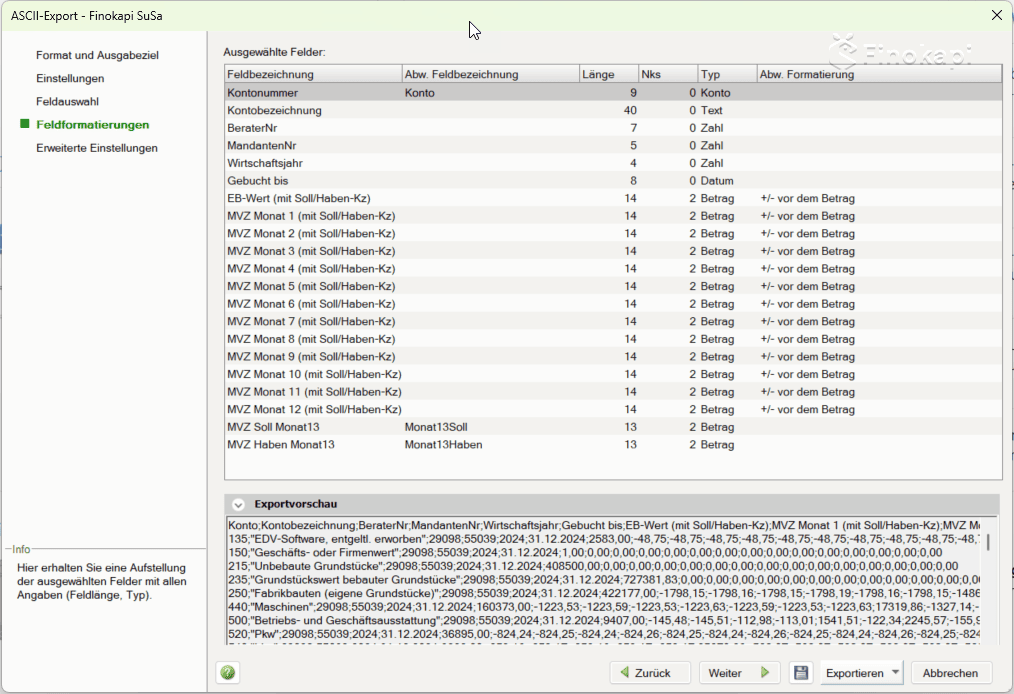Click the Abw. Feldbezeichnung column header
Viewport: 1014px width, 694px height.
tap(490, 74)
